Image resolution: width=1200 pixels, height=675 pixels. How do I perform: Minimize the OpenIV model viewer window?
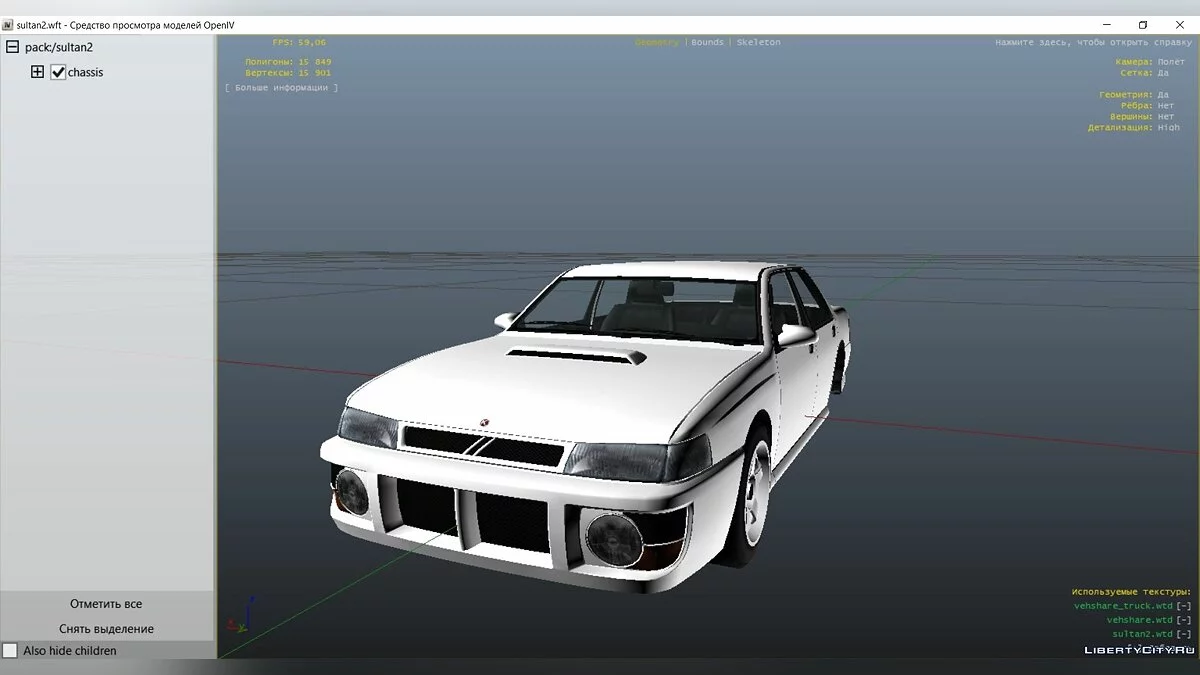coord(1108,24)
